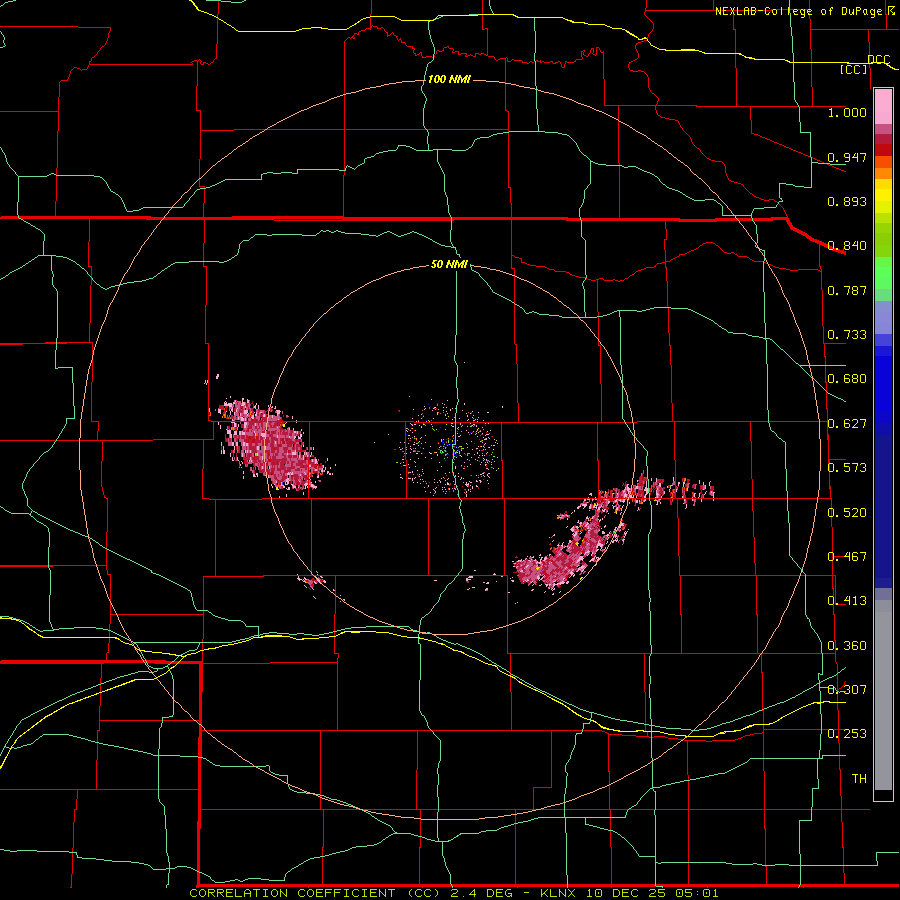900x900 pixels.
Task: Select the 0.787 legend value
Action: point(847,290)
